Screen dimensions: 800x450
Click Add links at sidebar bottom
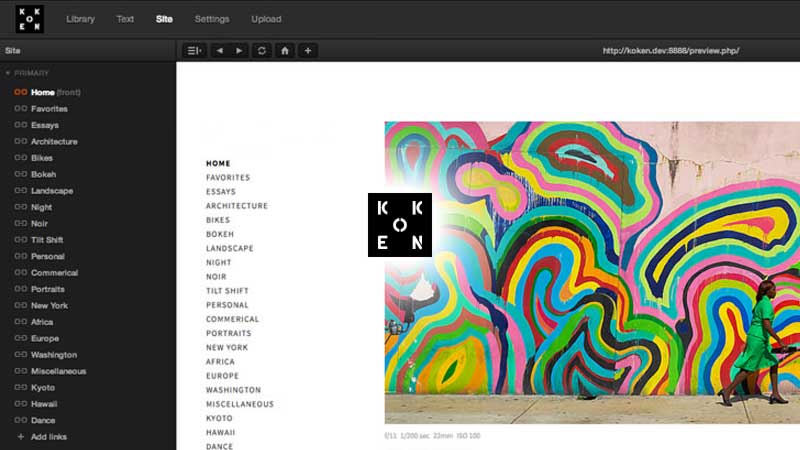tap(48, 437)
